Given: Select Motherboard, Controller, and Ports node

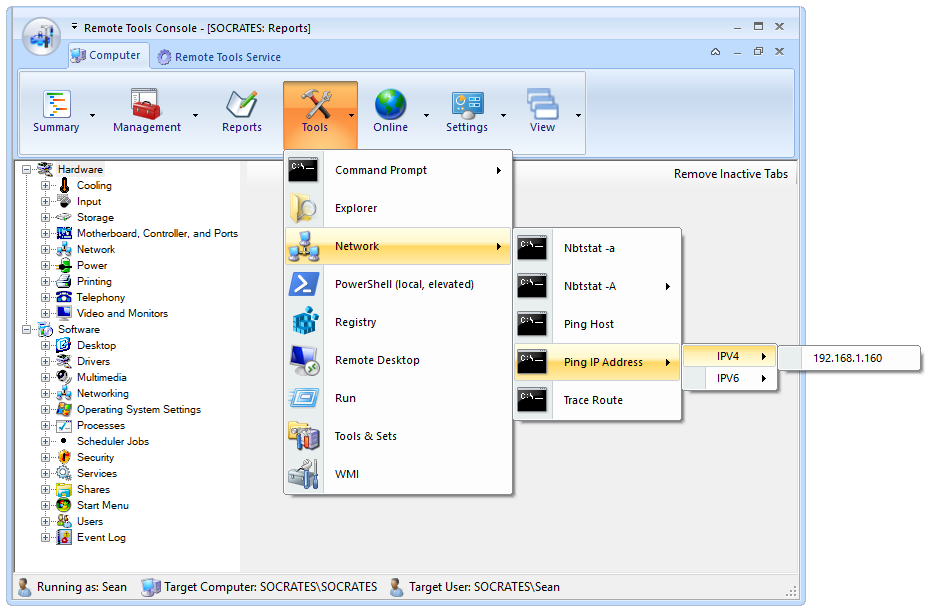Looking at the screenshot, I should pos(157,233).
